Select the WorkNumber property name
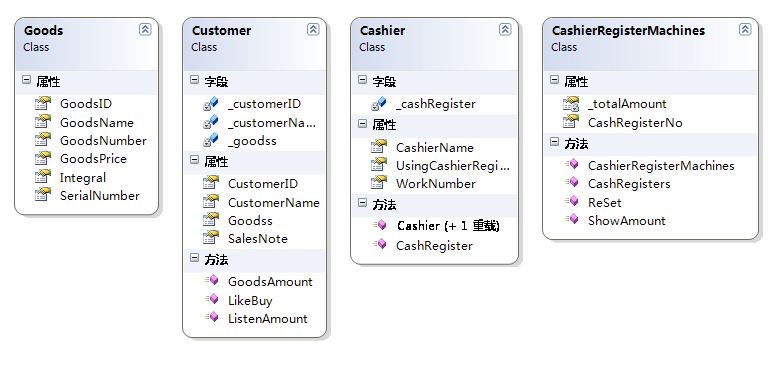Screen dimensions: 783x376 (x=435, y=184)
